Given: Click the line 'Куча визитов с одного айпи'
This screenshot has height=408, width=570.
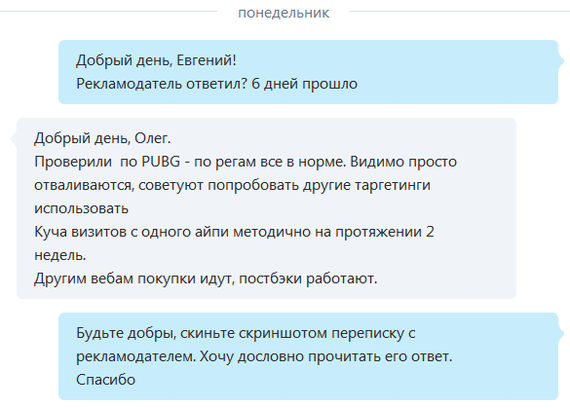Looking at the screenshot, I should 234,232.
